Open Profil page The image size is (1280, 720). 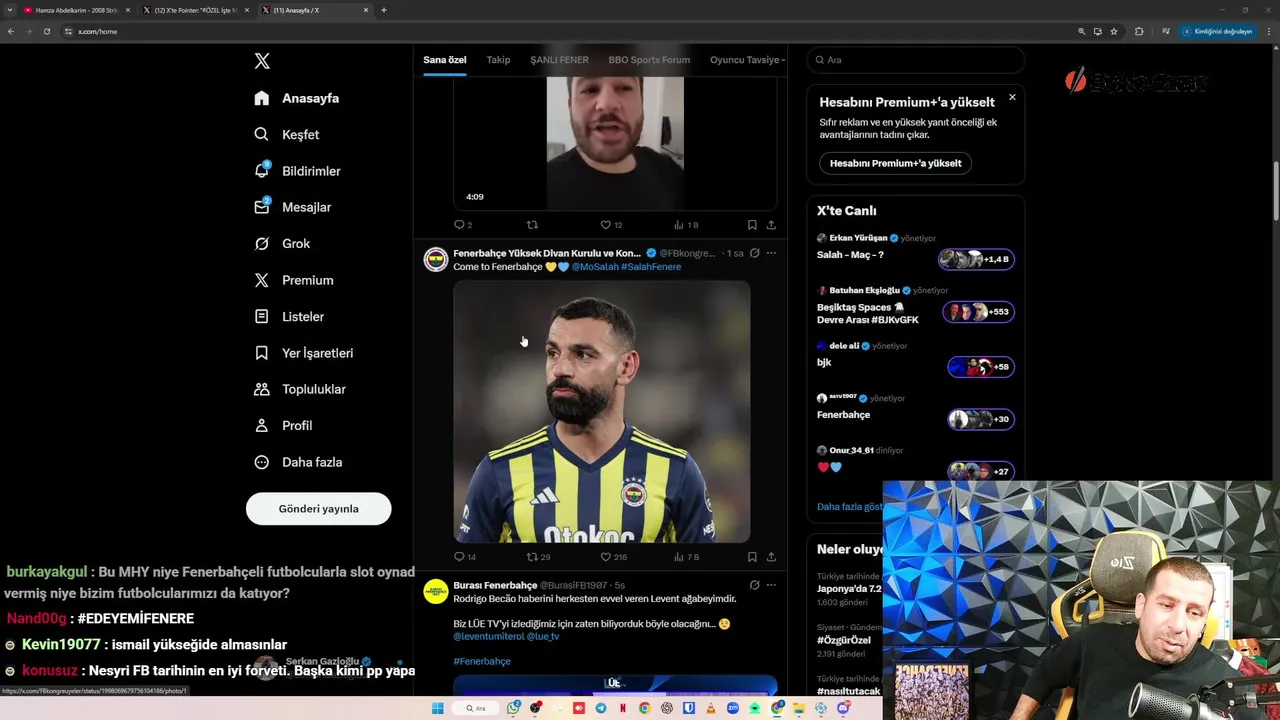pos(283,425)
